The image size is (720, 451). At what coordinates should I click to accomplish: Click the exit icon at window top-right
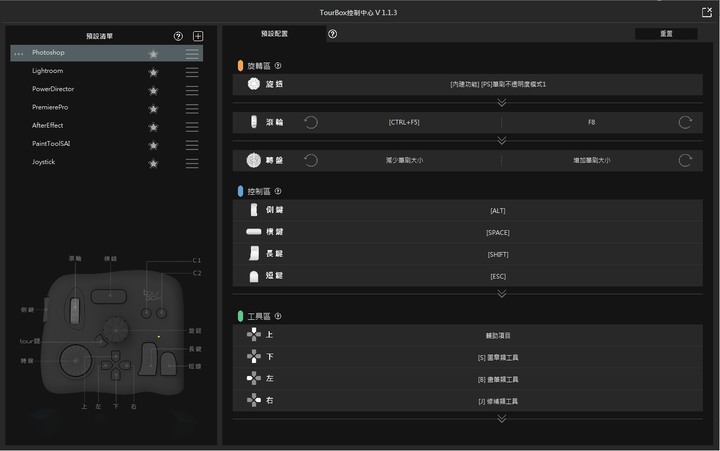pyautogui.click(x=707, y=12)
